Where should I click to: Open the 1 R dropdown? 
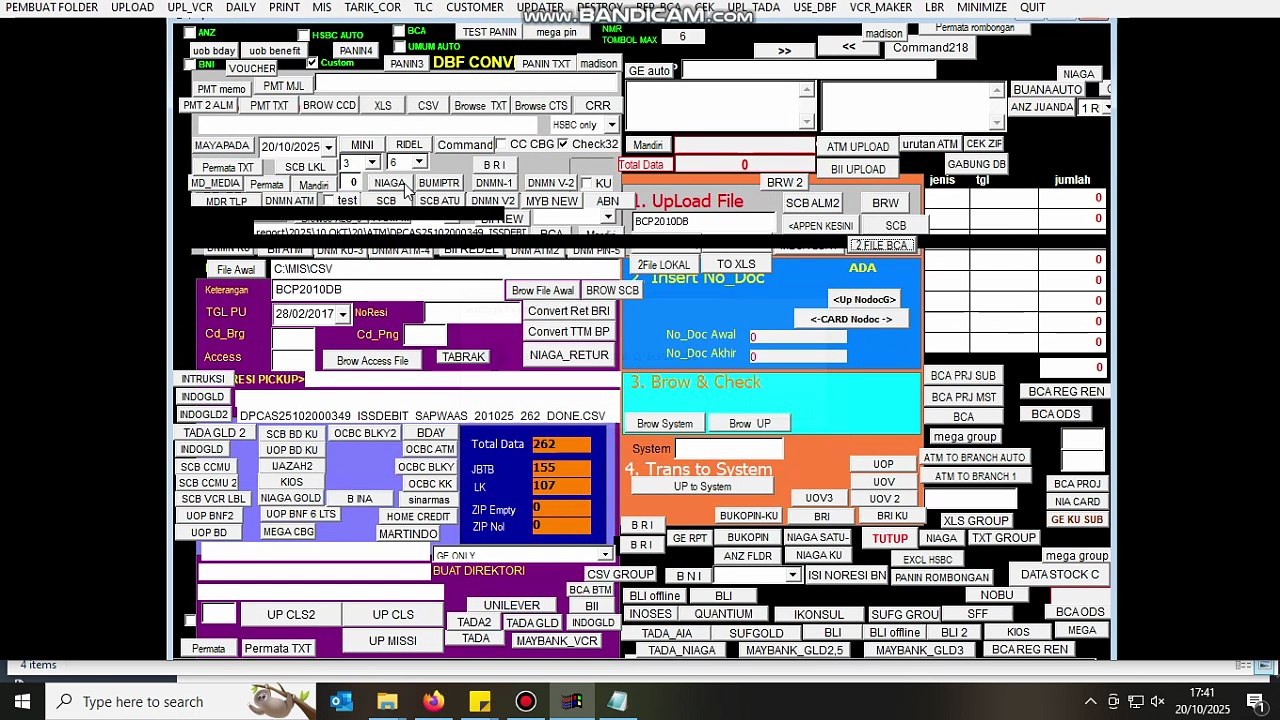tap(1106, 108)
